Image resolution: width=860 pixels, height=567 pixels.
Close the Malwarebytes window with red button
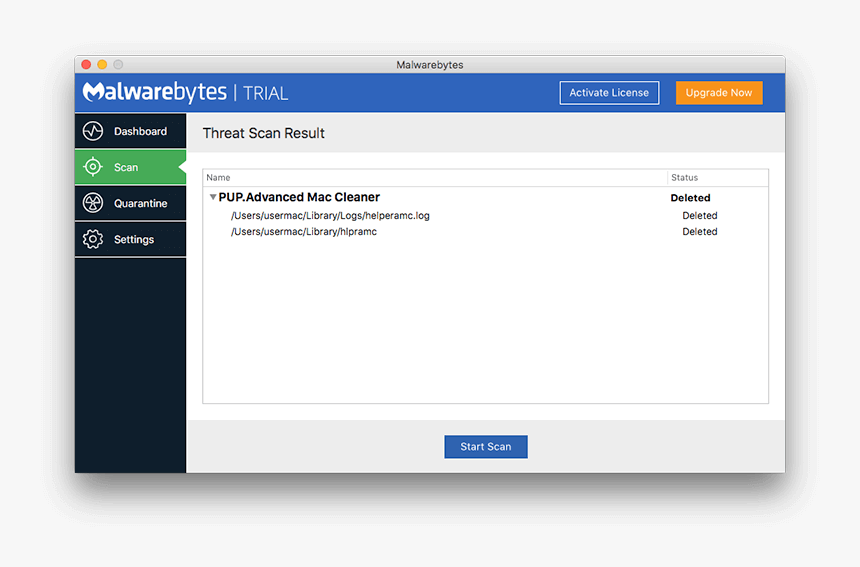point(86,65)
